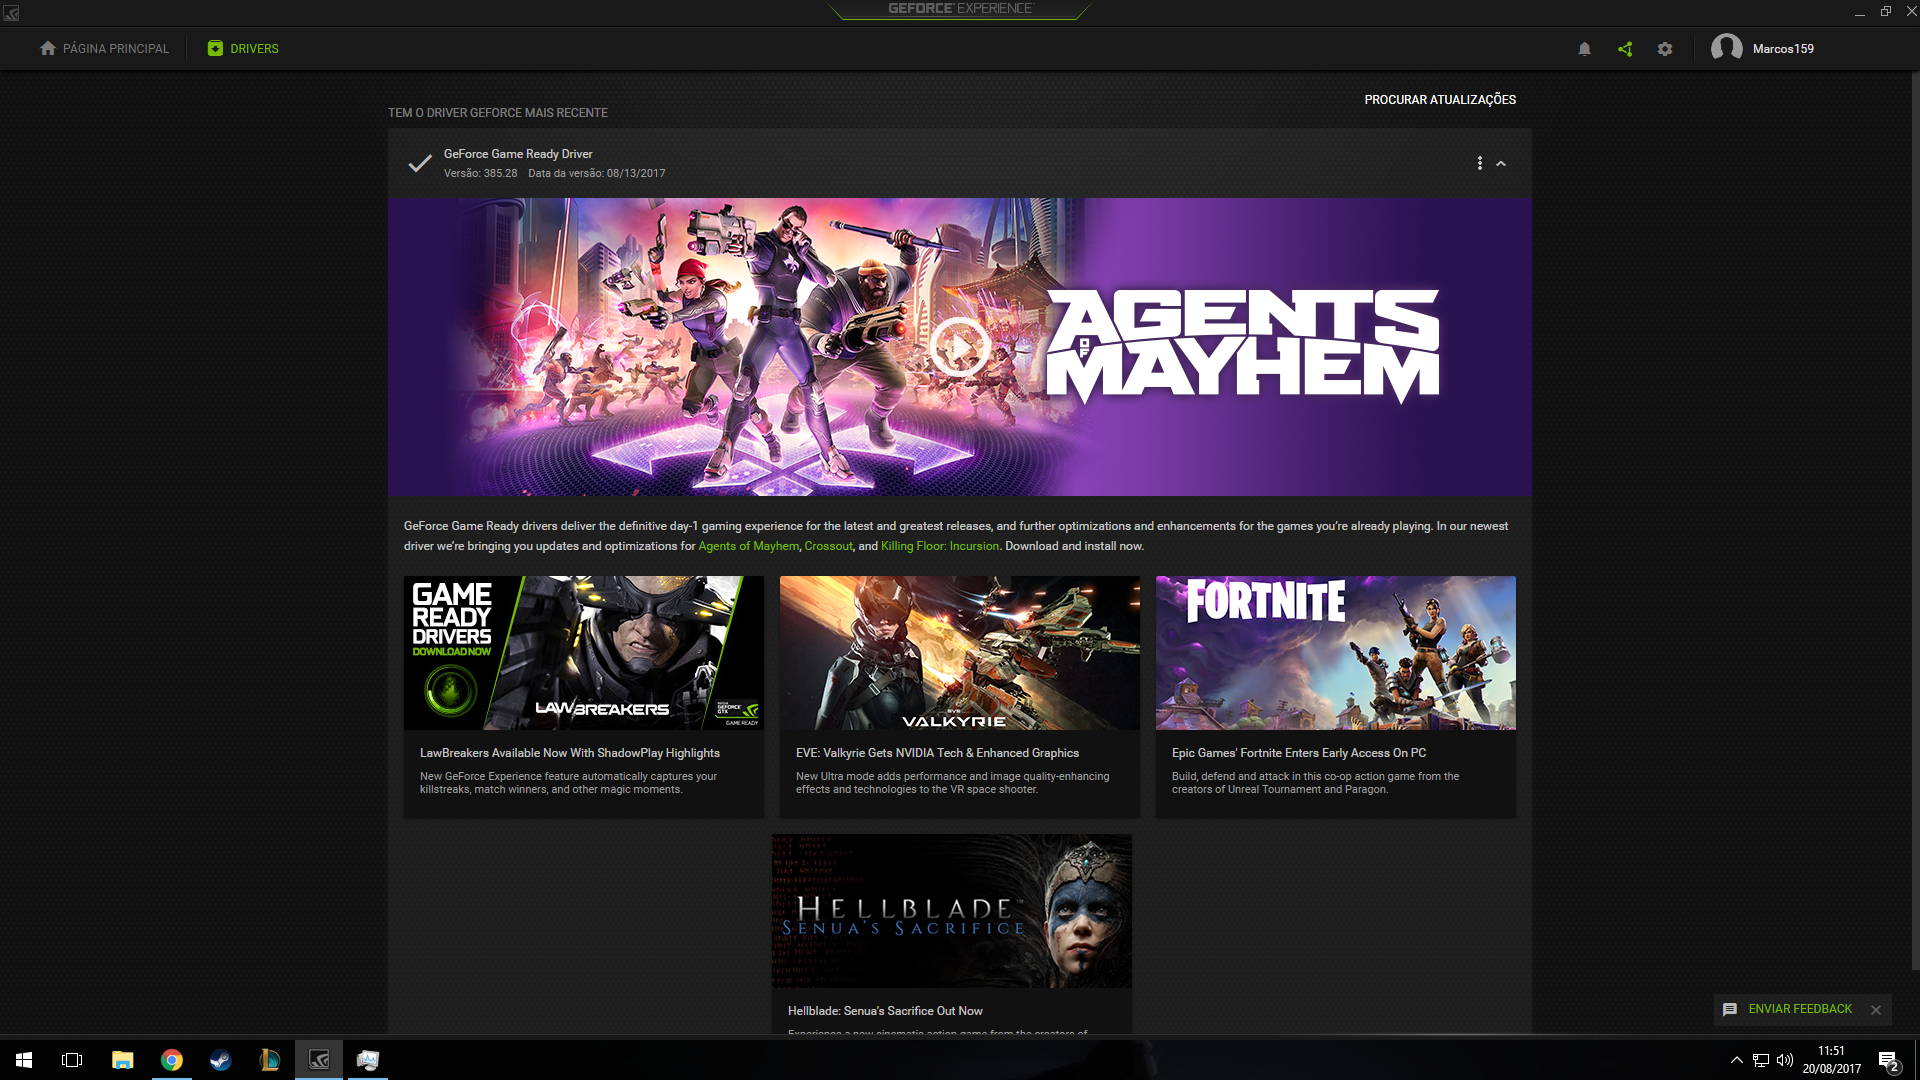This screenshot has height=1080, width=1920.
Task: Click GeForce Game Ready Driver title
Action: [518, 154]
